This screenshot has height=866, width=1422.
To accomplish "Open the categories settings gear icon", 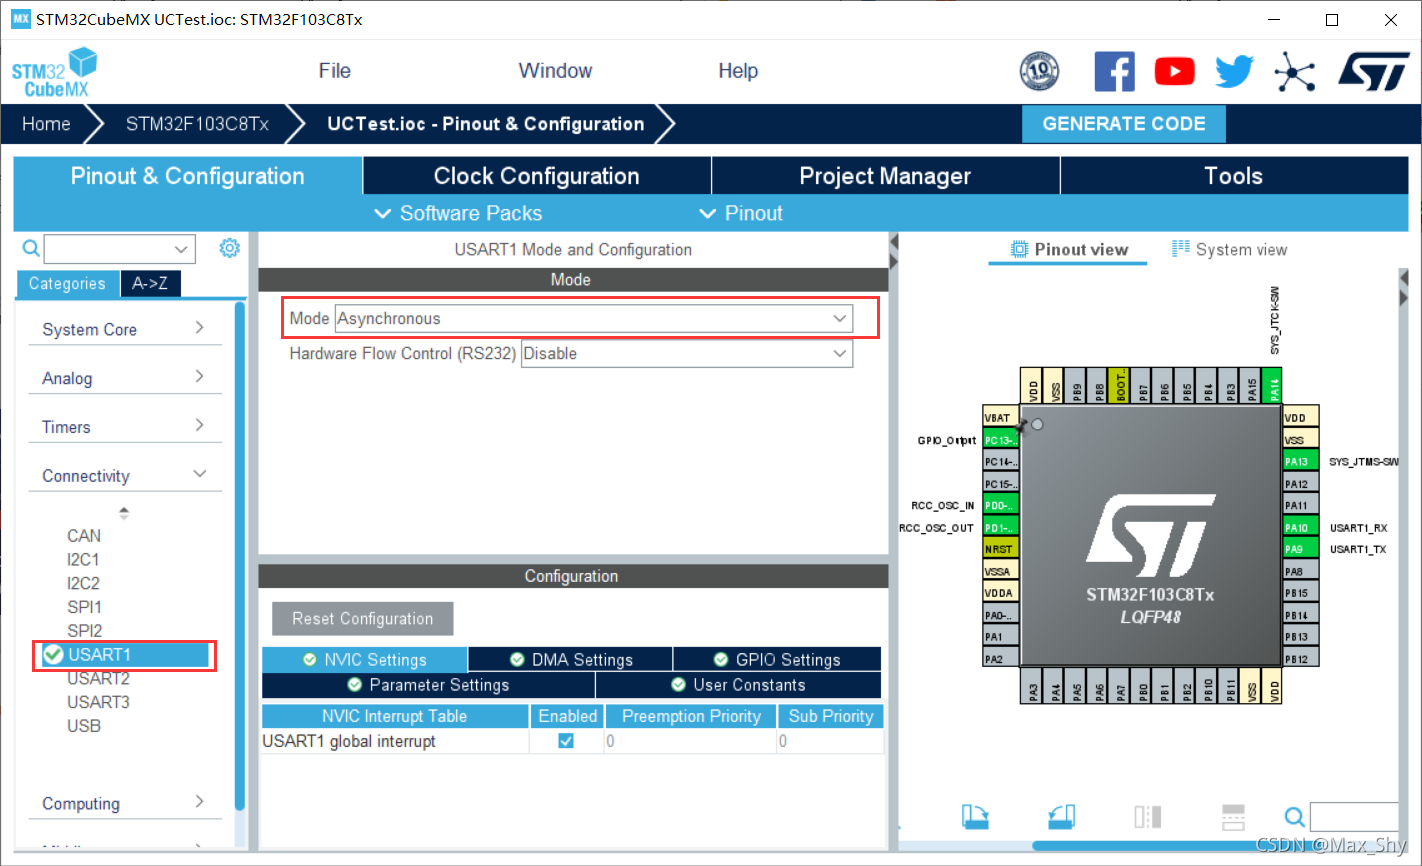I will coord(230,248).
